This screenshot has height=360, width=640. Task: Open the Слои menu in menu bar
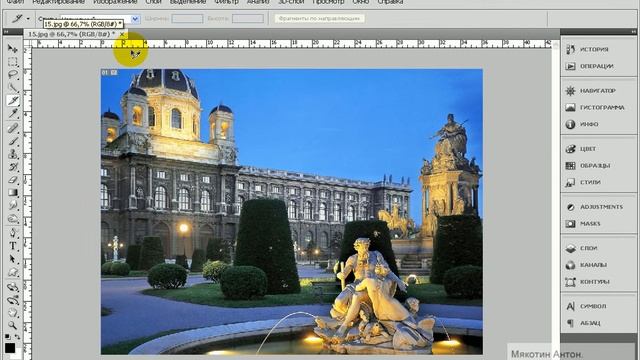153,2
